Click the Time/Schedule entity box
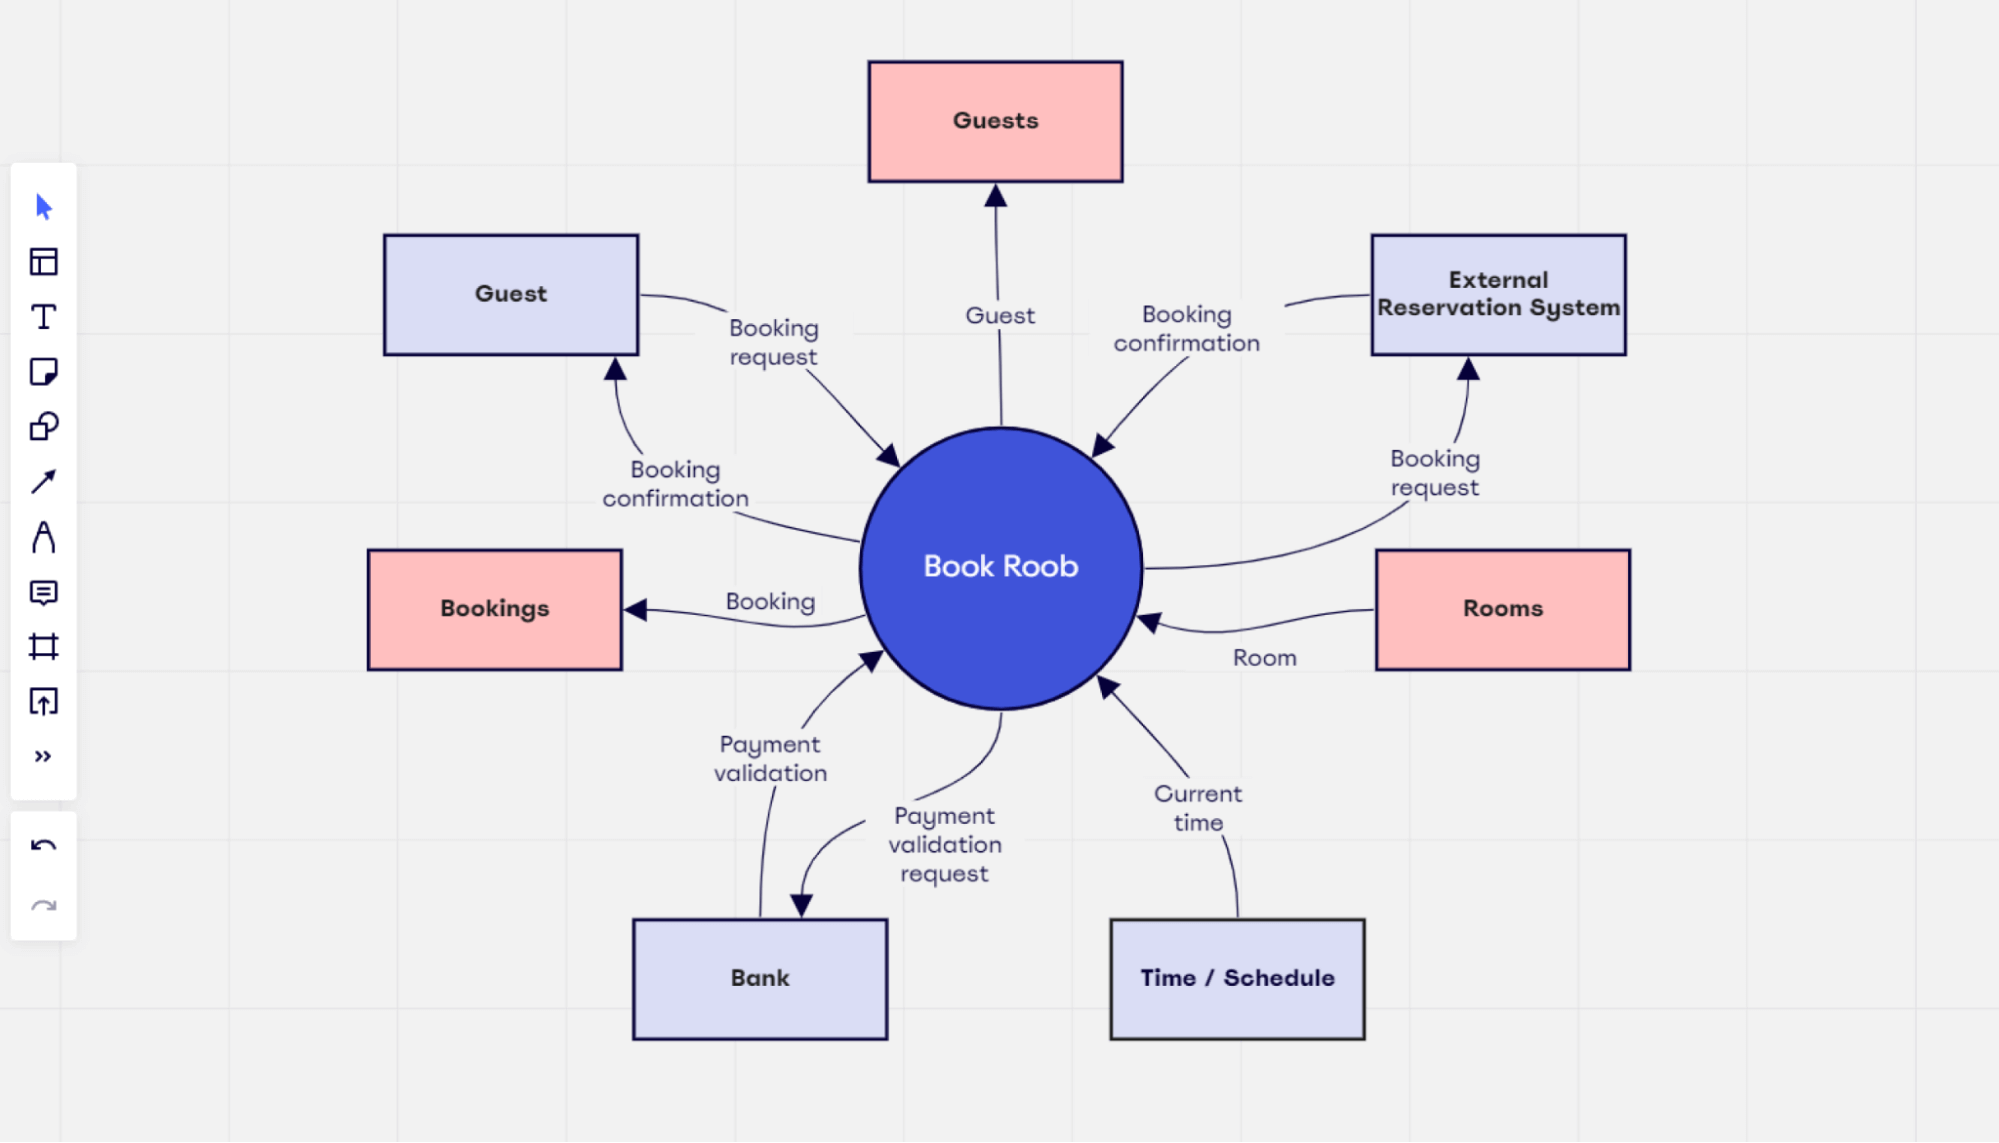The image size is (1999, 1143). click(x=1233, y=976)
